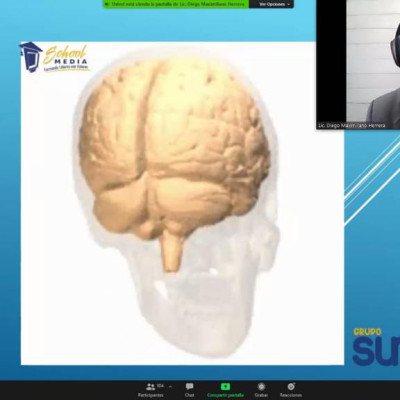Open the Chat speech bubble icon
Viewport: 400px width, 400px height.
click(189, 387)
